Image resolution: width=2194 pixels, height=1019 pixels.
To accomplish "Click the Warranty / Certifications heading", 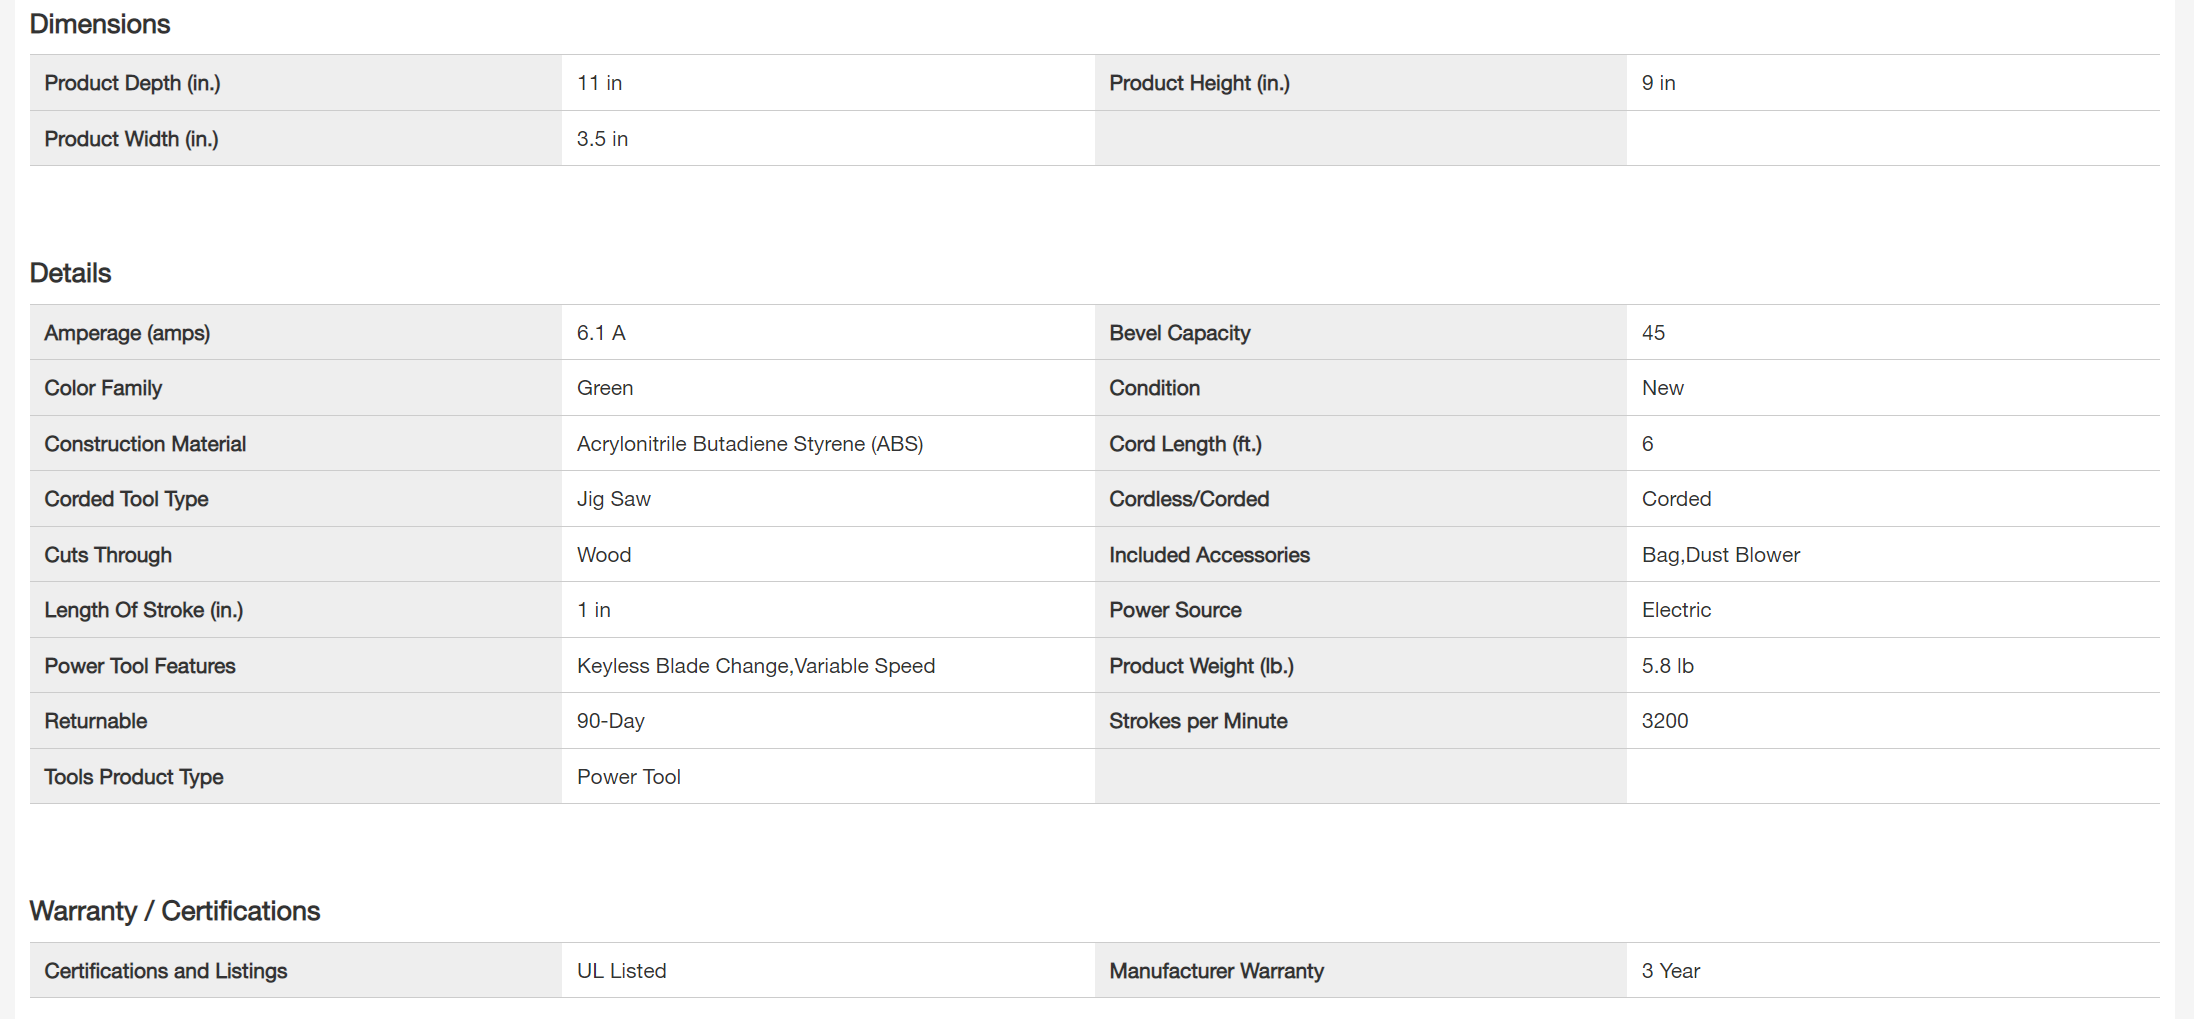I will pos(175,911).
